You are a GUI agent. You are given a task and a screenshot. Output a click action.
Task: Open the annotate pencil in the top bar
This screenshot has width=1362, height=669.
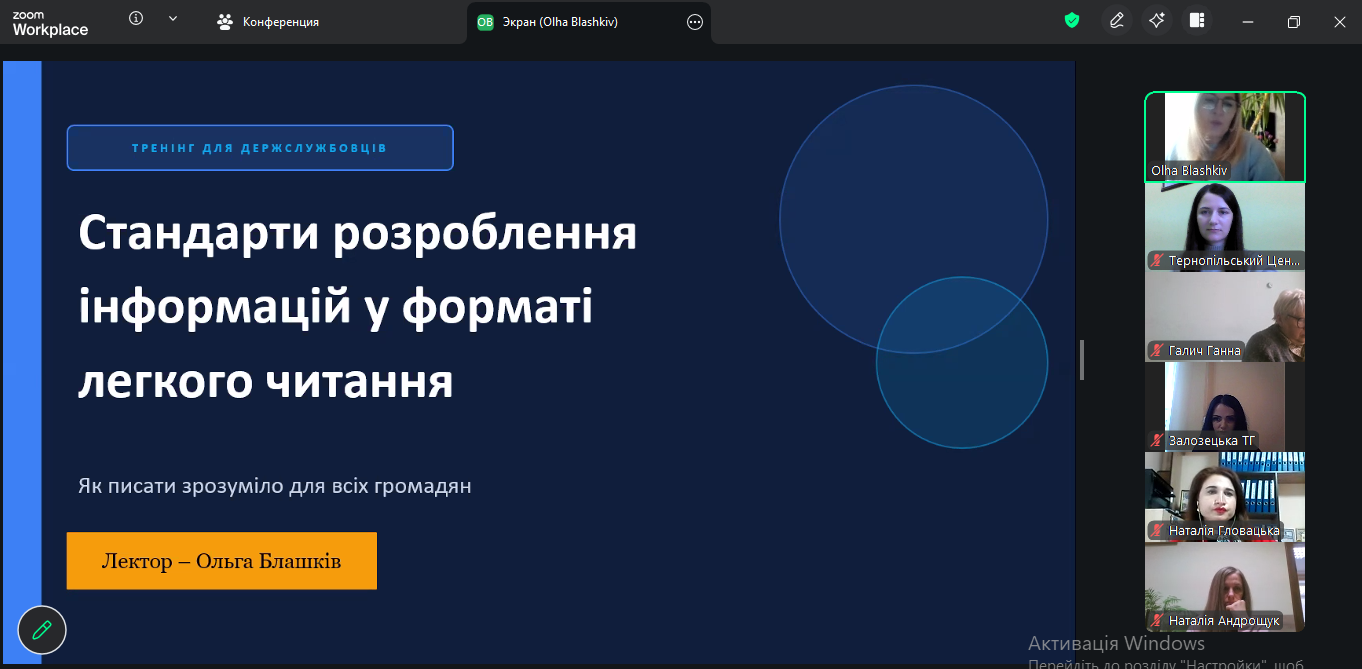pyautogui.click(x=1117, y=21)
